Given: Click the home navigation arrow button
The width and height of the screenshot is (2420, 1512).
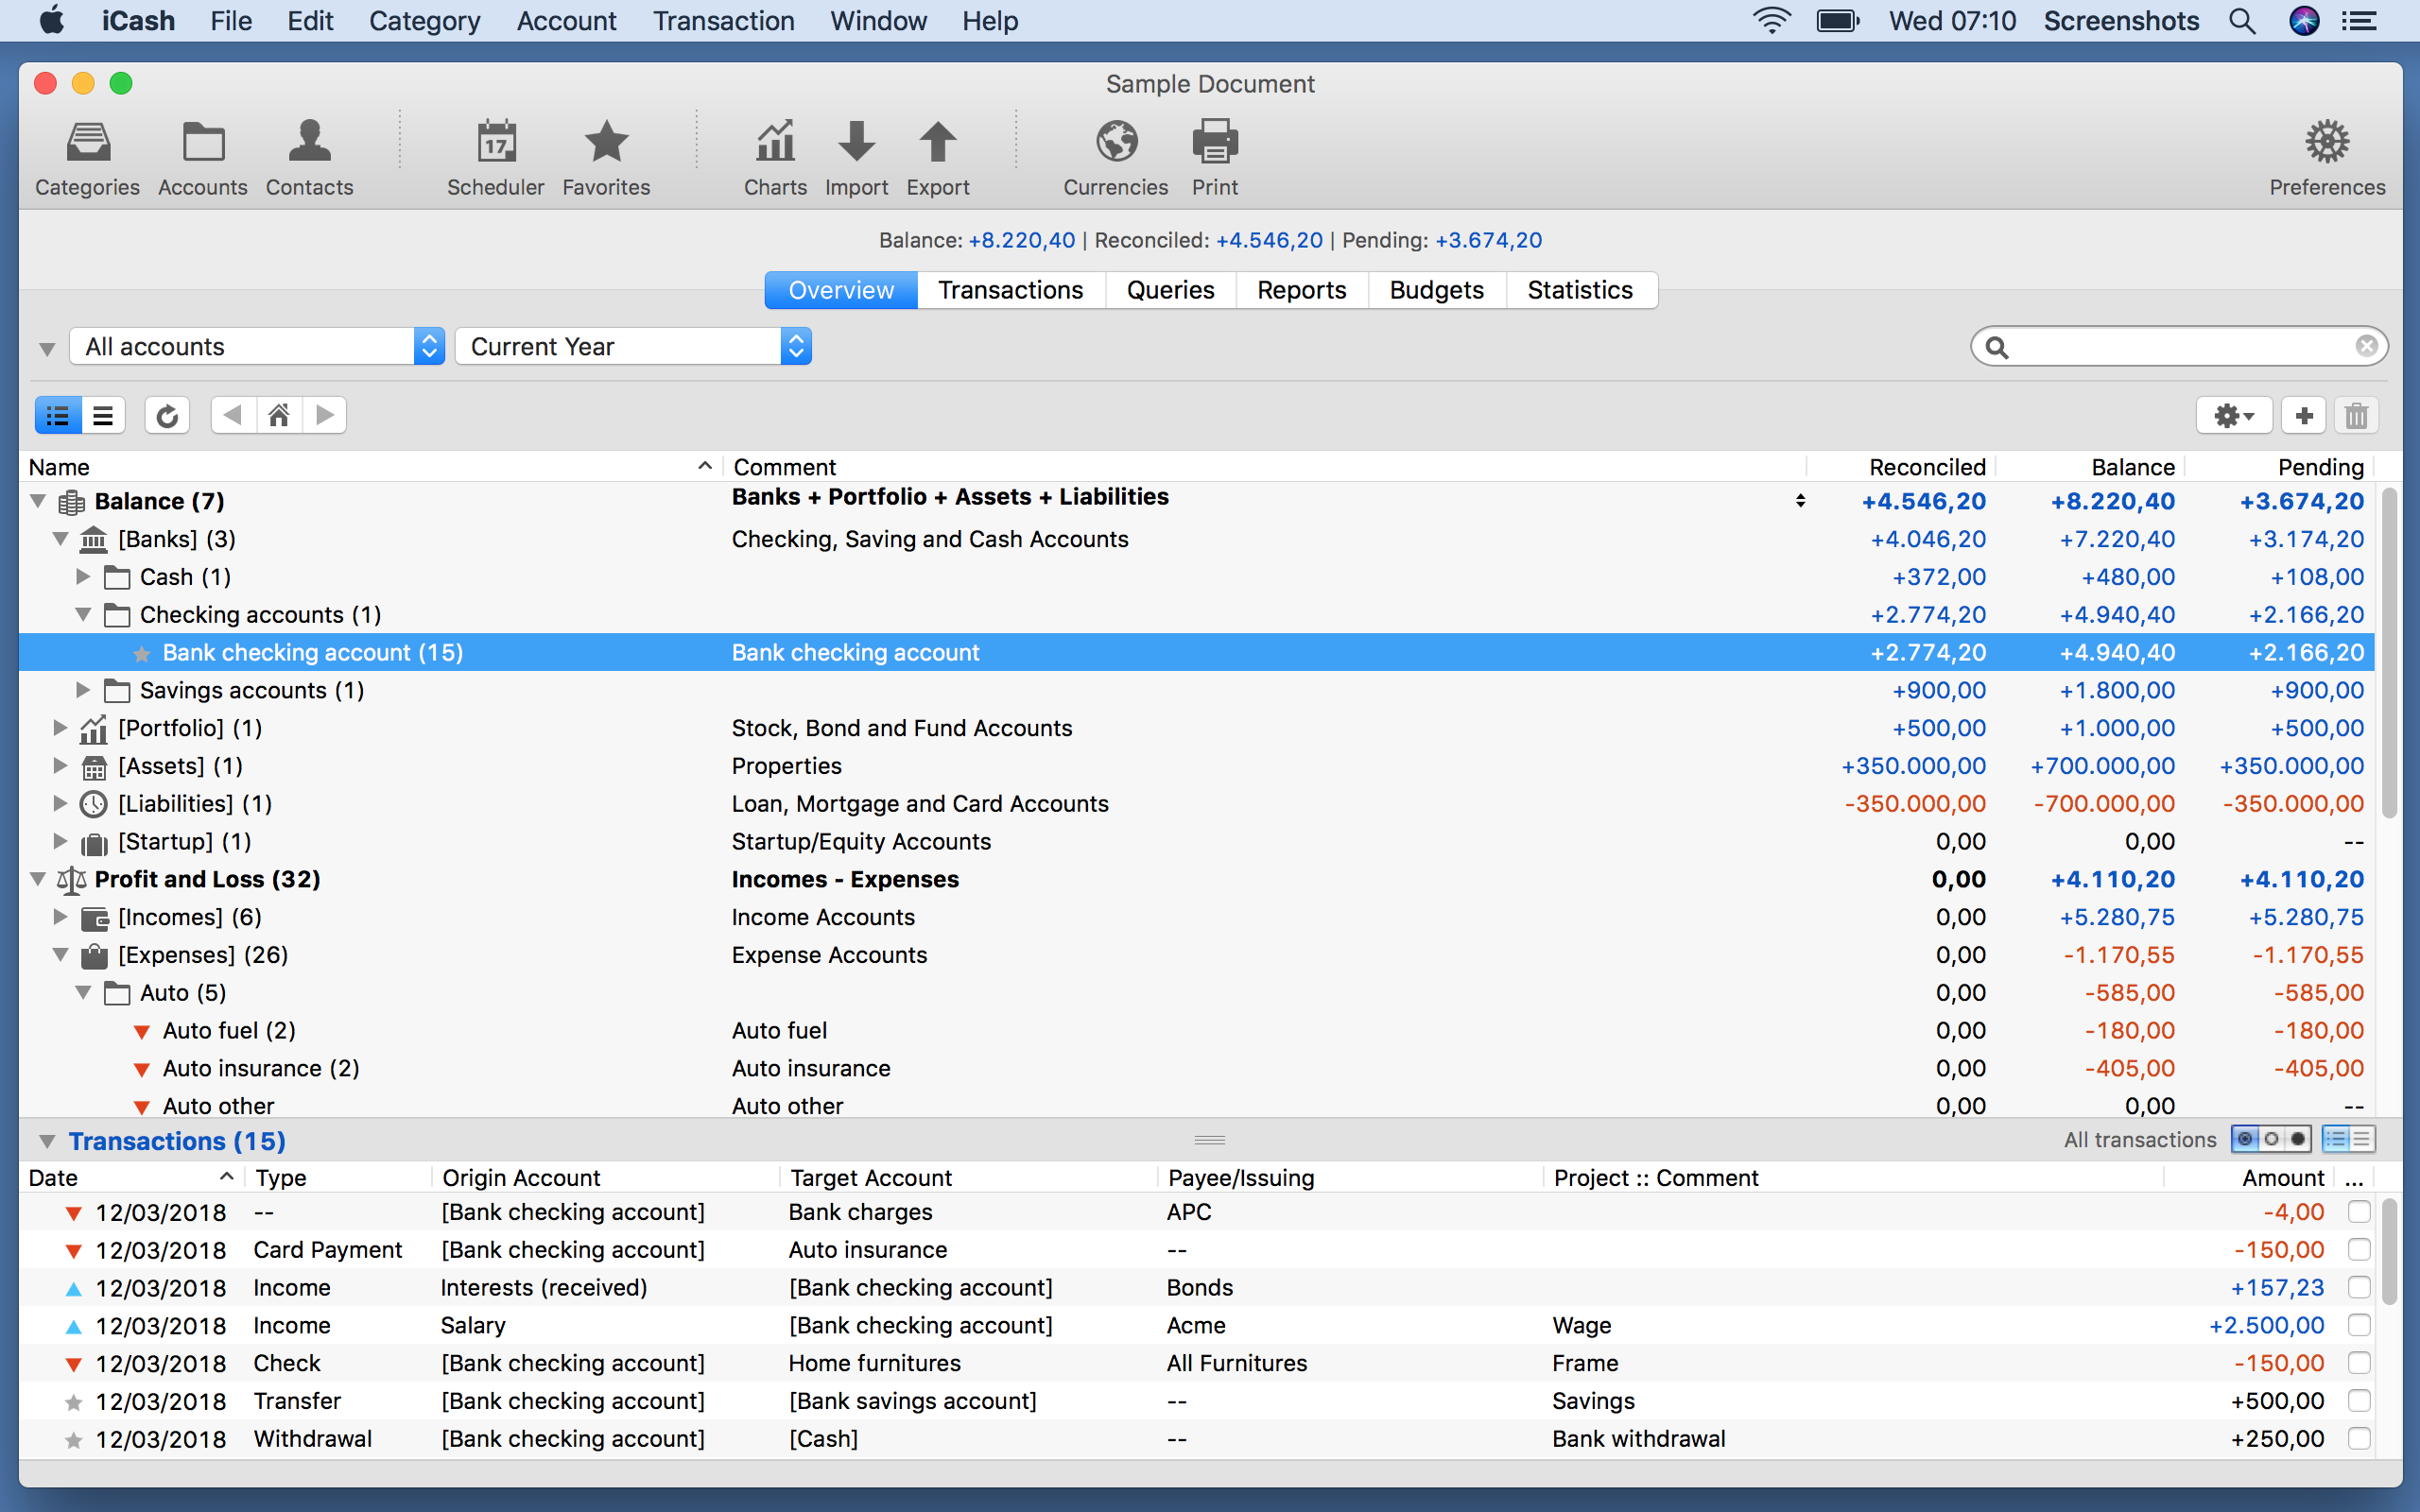Looking at the screenshot, I should click(x=279, y=415).
